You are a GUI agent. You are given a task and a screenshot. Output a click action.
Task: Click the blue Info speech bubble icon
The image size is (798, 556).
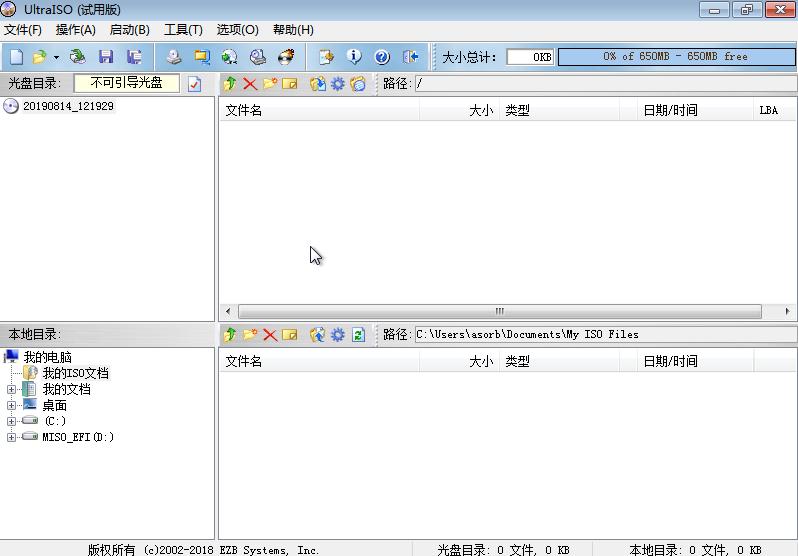click(354, 57)
